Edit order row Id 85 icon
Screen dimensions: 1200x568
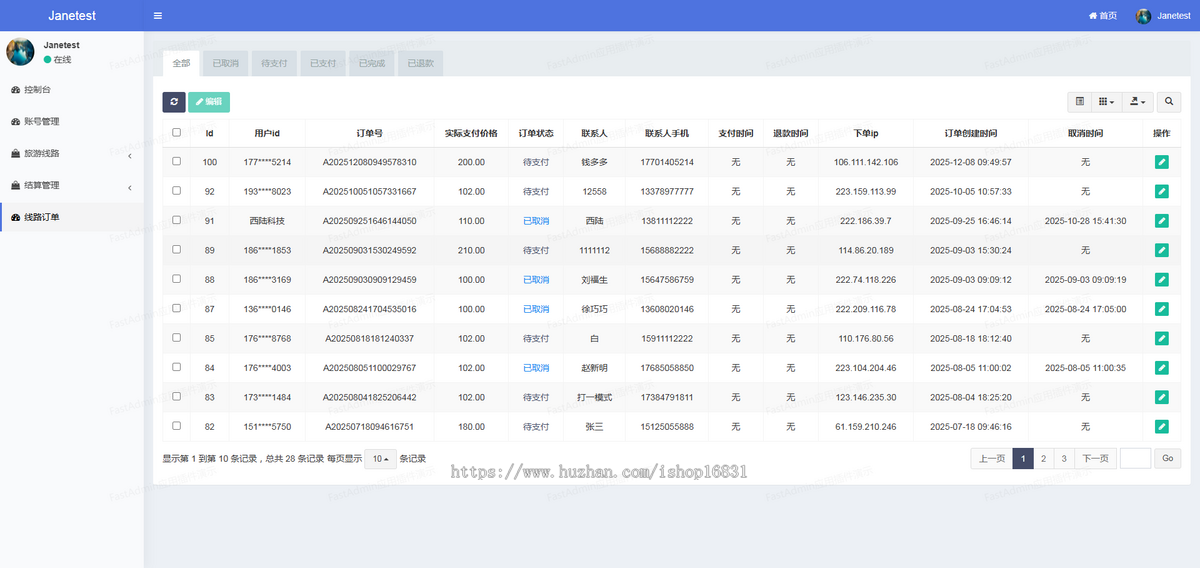(1161, 339)
